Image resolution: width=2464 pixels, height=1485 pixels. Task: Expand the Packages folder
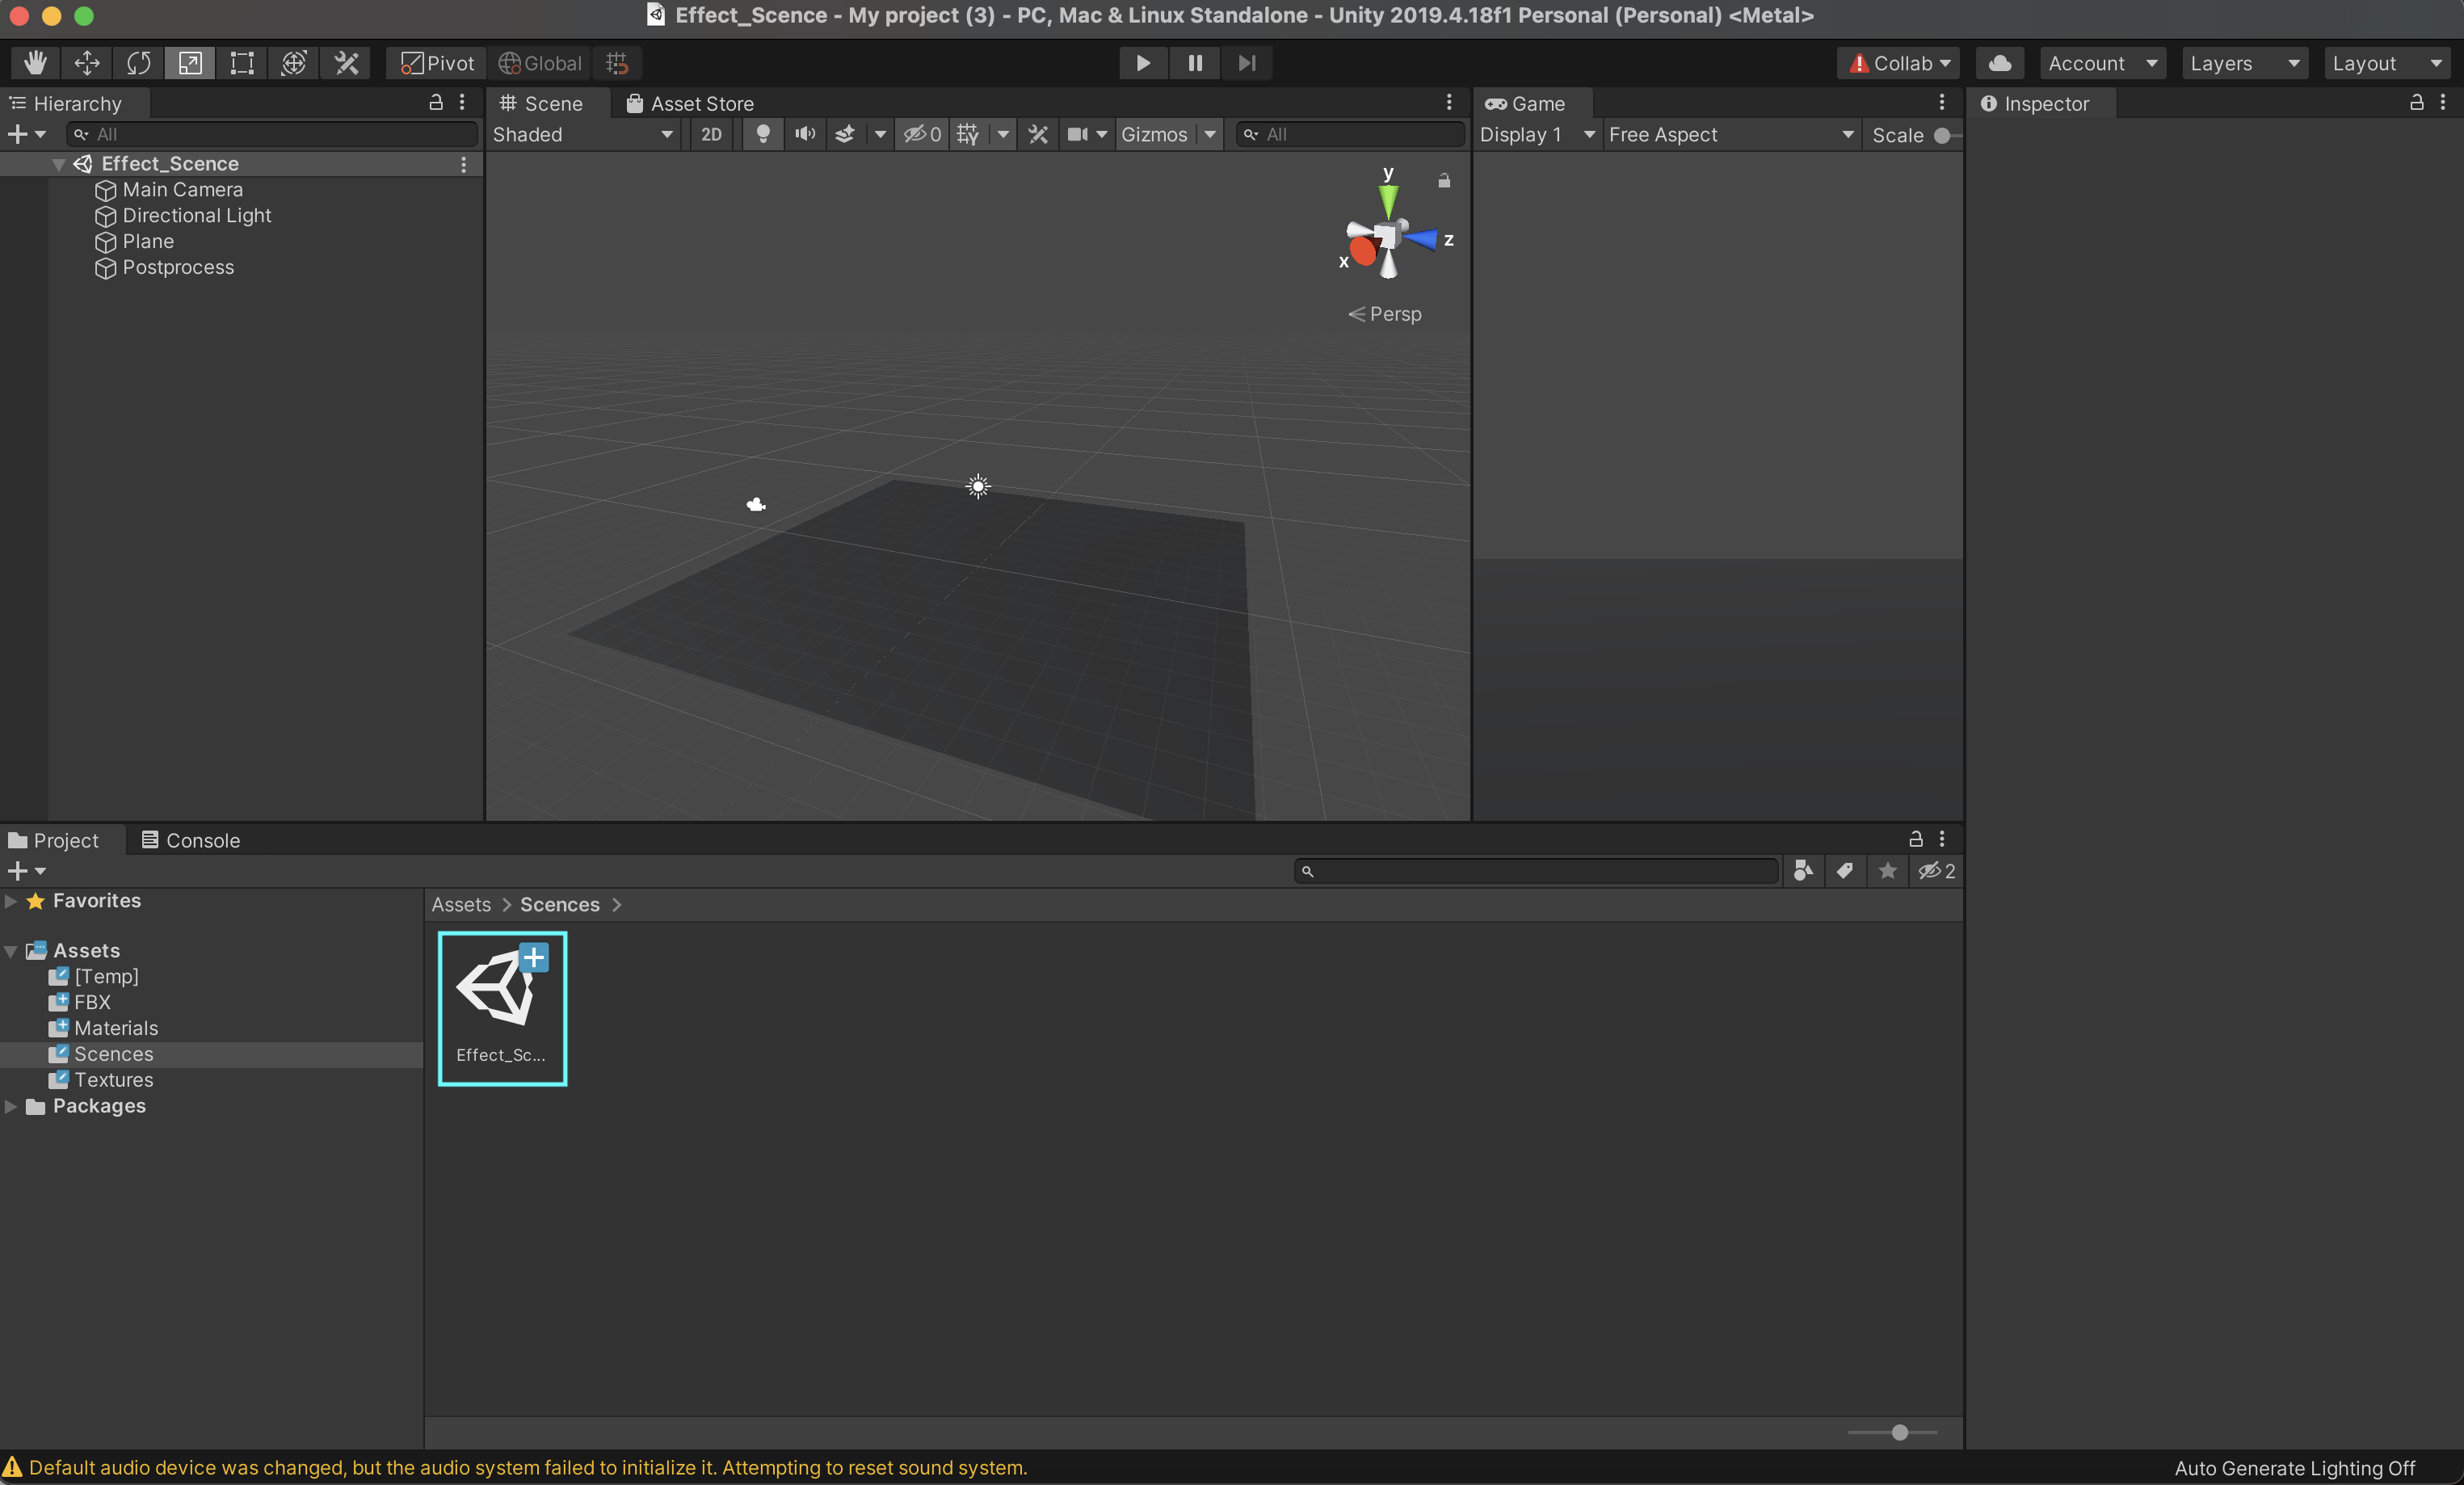point(11,1106)
